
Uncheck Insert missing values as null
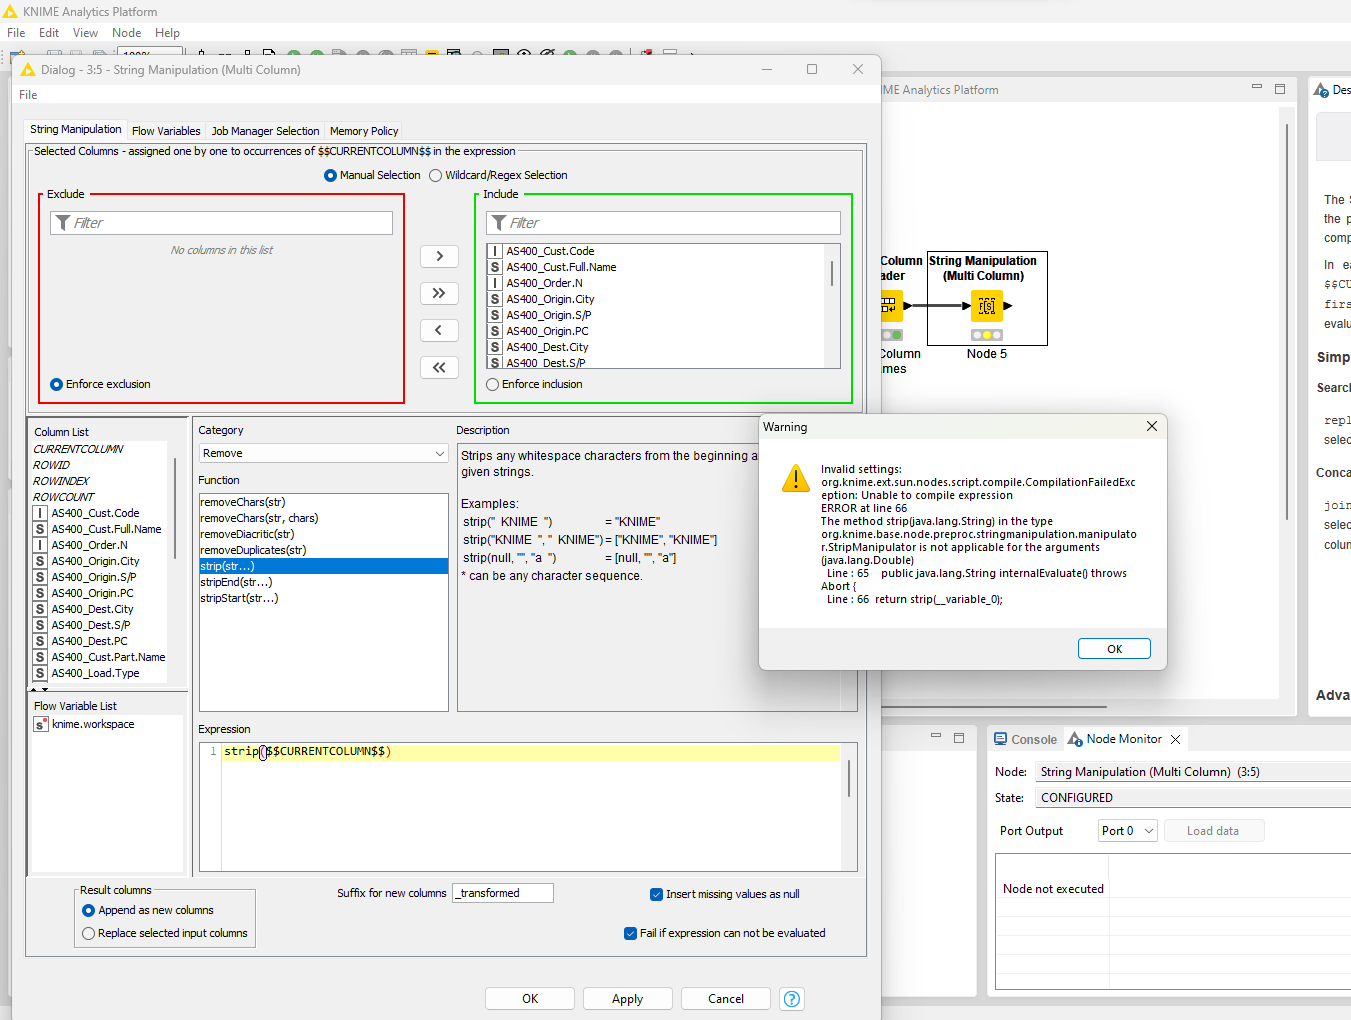pyautogui.click(x=657, y=894)
